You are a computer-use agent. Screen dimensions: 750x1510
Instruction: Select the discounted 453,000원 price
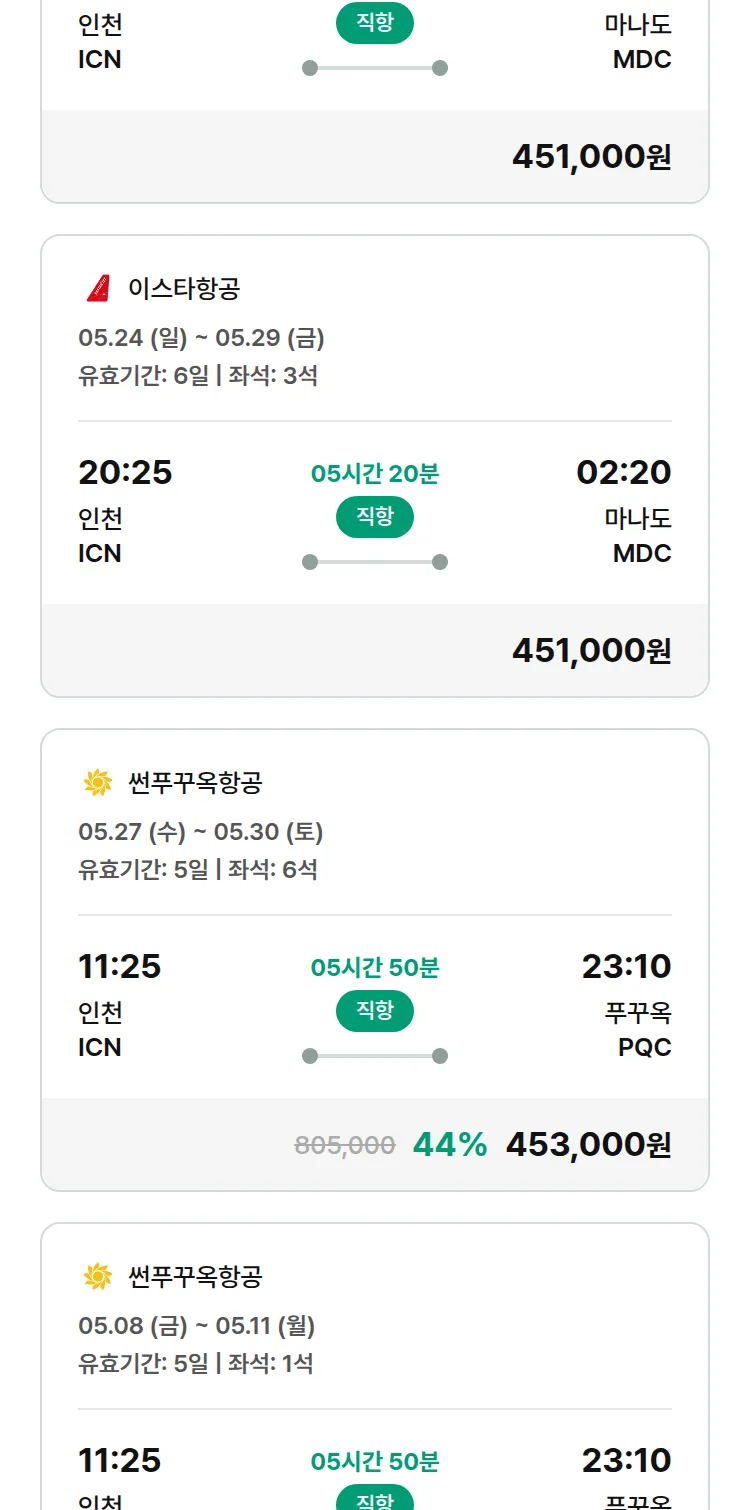coord(588,1145)
